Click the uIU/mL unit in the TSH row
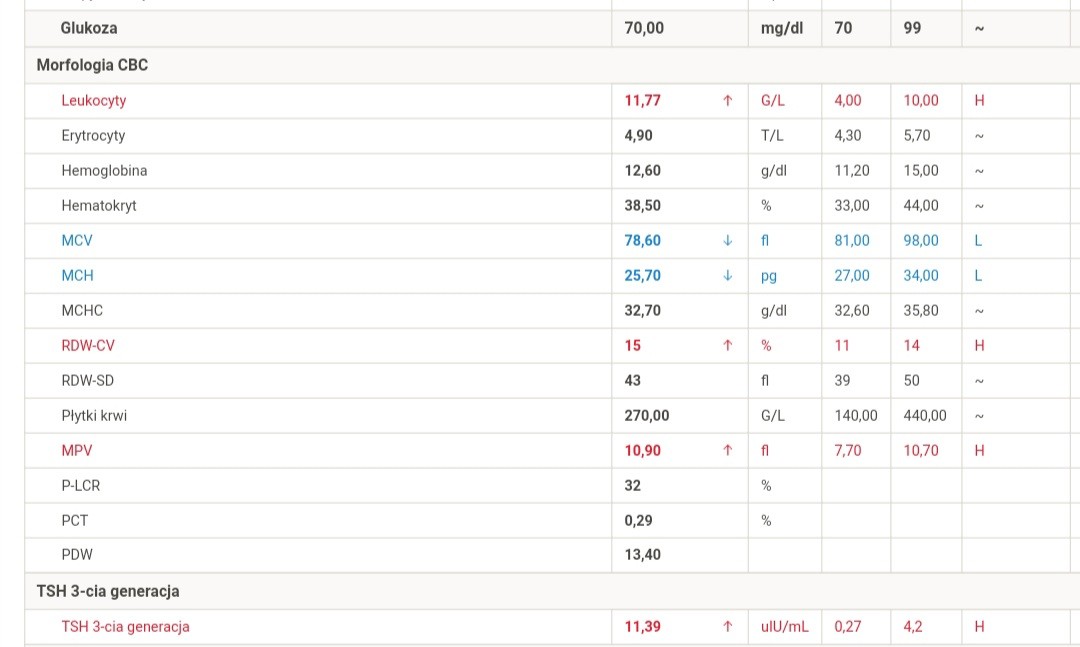The image size is (1080, 647). [x=784, y=627]
